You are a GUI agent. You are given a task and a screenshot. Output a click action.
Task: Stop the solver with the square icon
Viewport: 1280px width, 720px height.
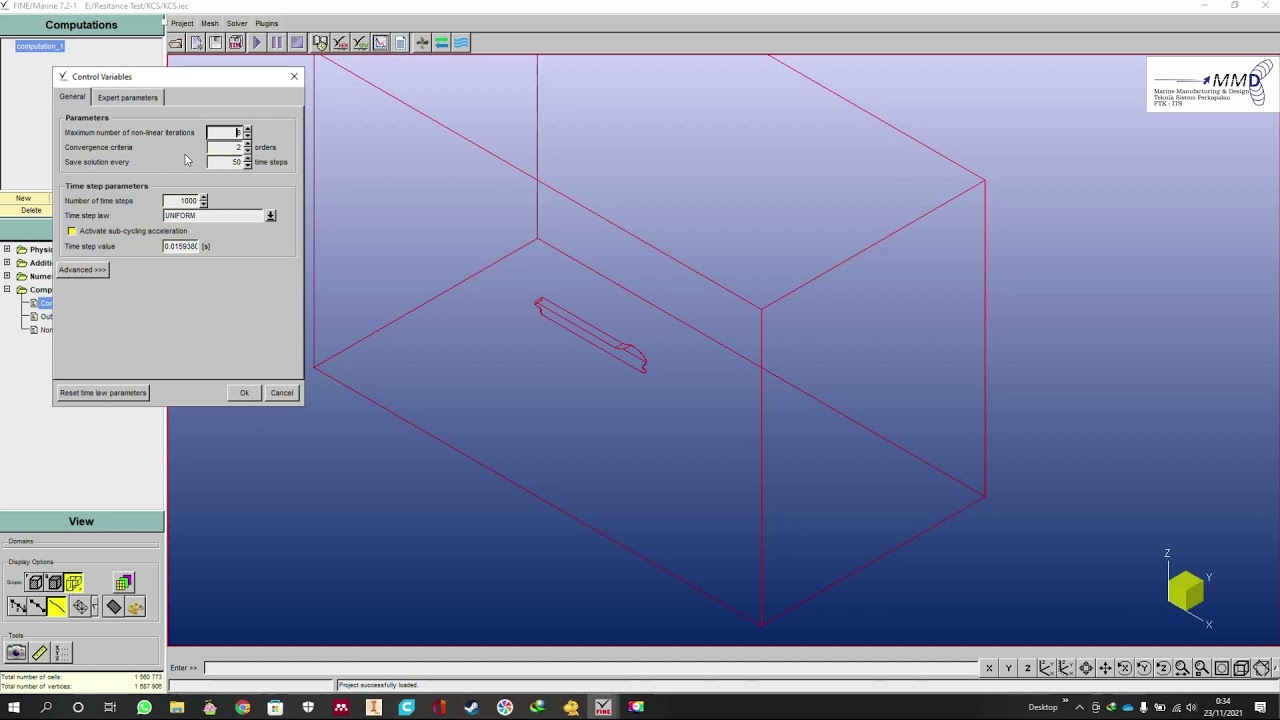click(297, 42)
